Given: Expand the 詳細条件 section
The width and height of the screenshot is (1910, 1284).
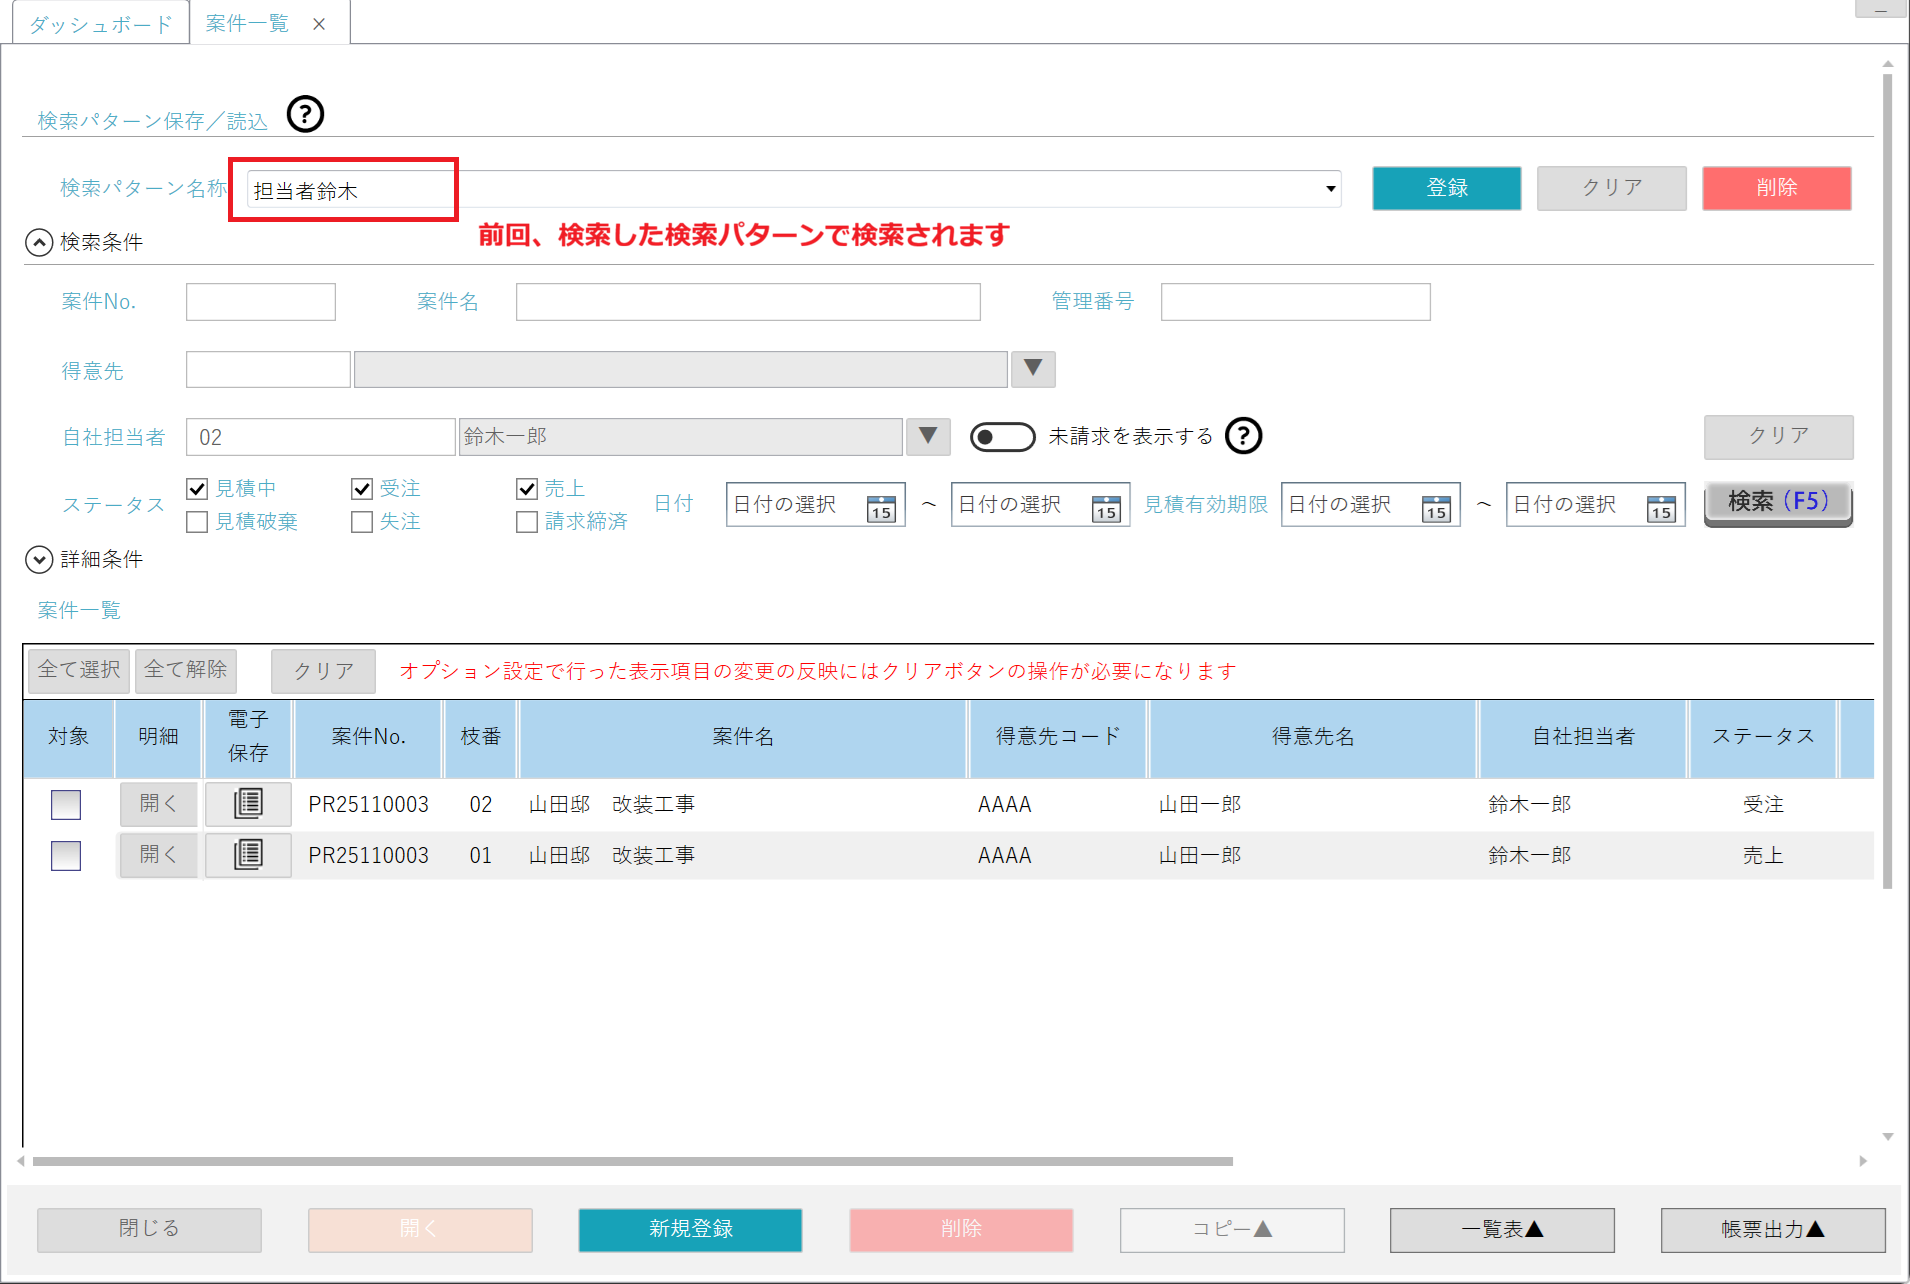Looking at the screenshot, I should tap(39, 559).
